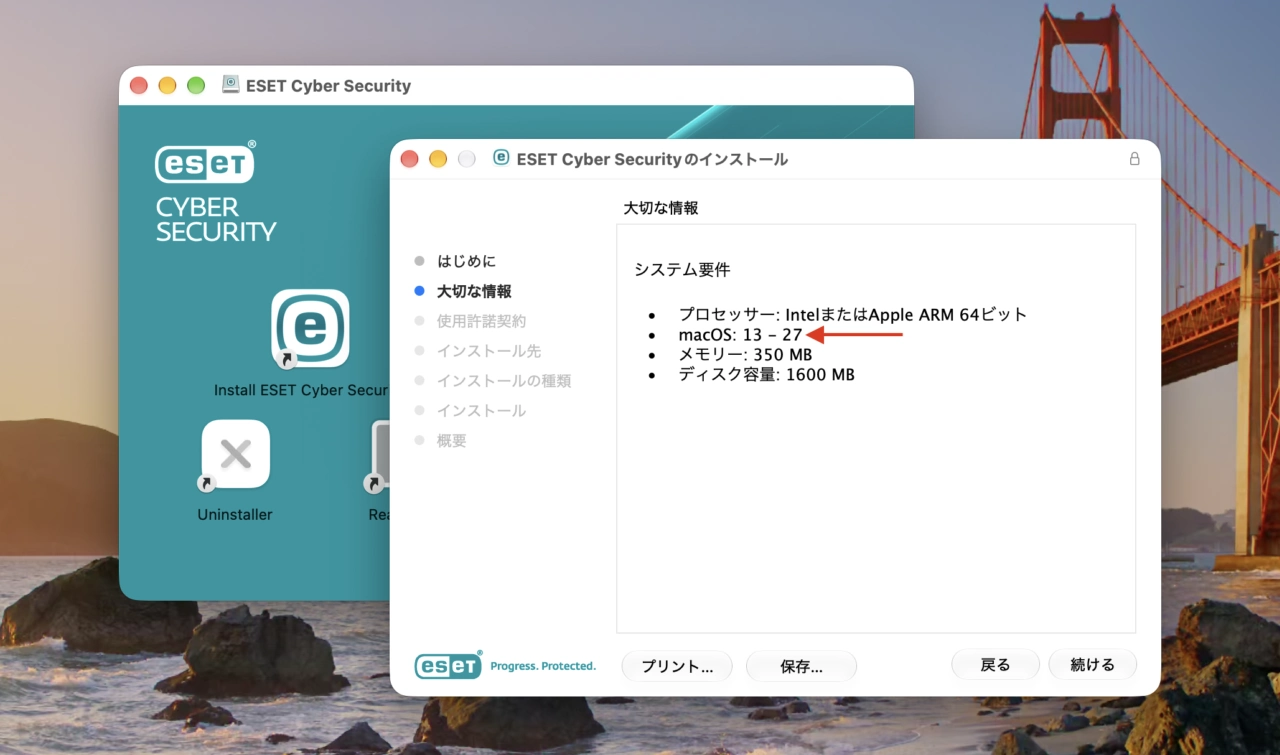Click ESET icon in installer title bar
The height and width of the screenshot is (755, 1280).
point(501,158)
